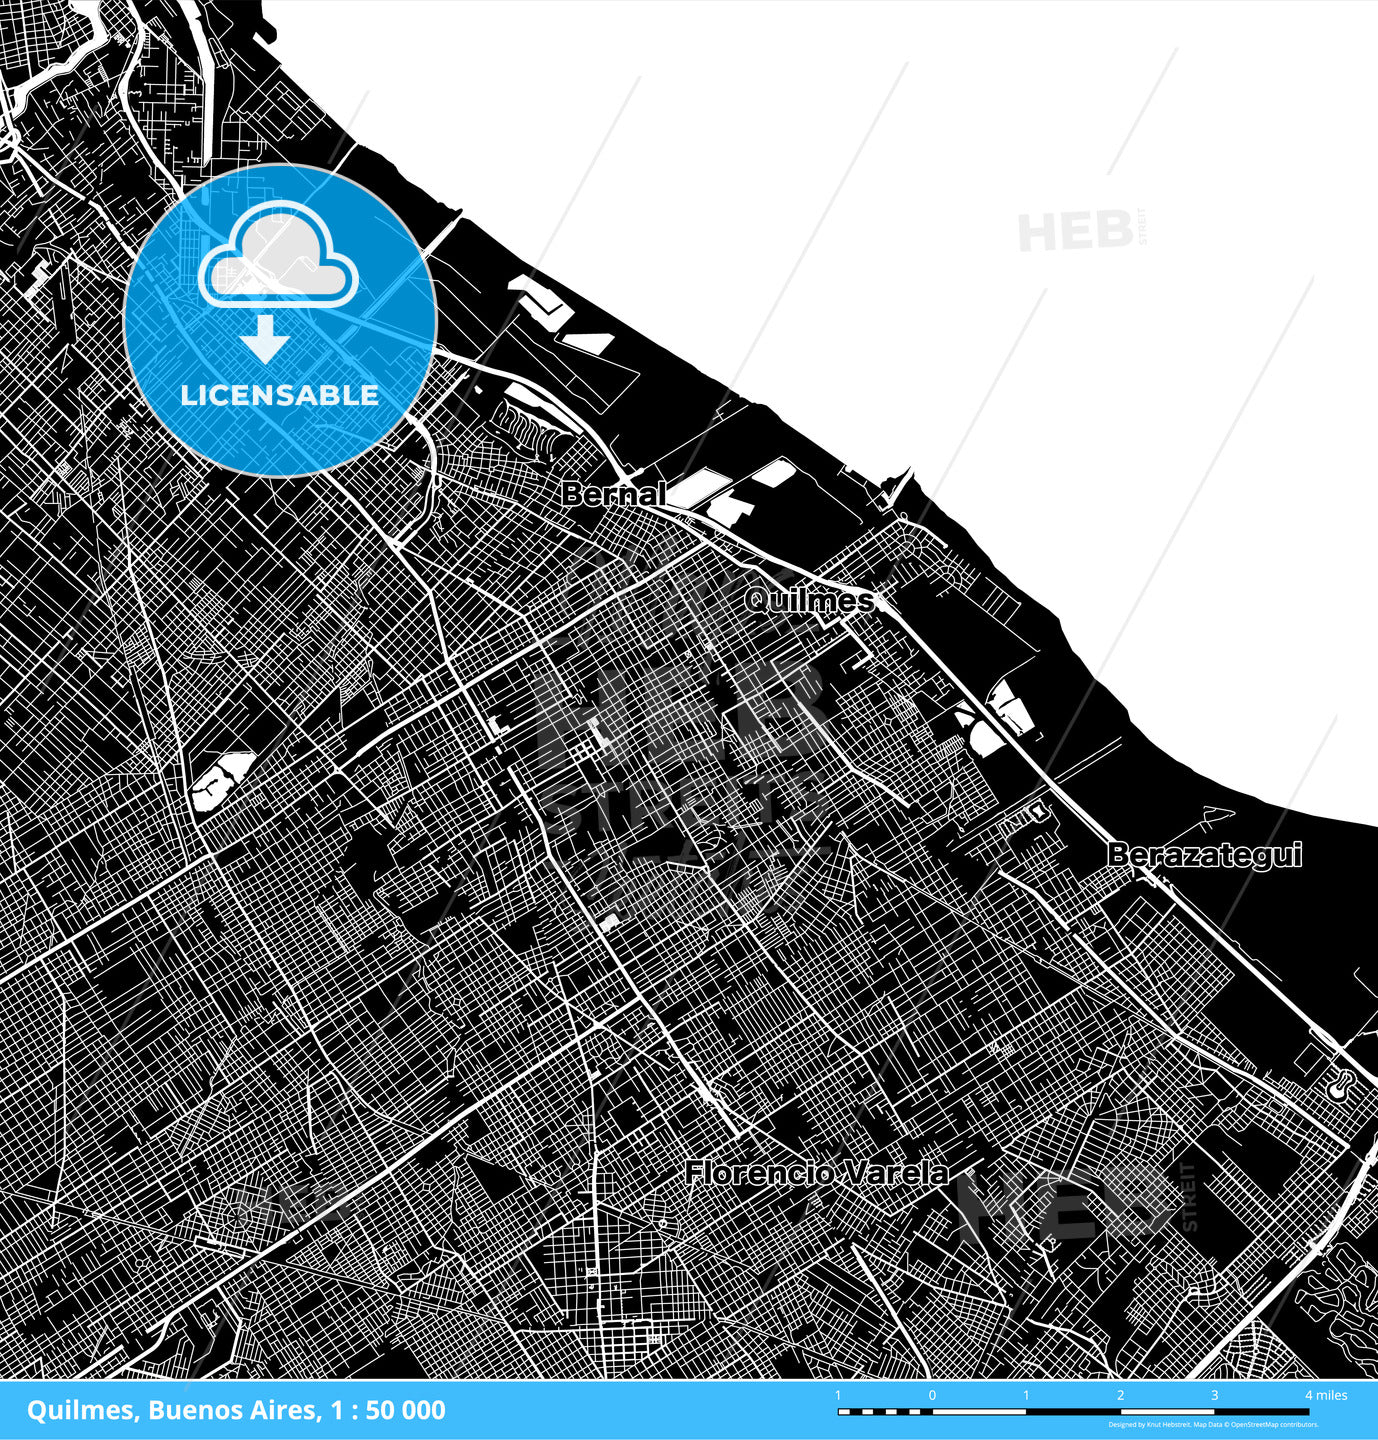
Task: Click the Florencio Varela label
Action: point(817,1173)
